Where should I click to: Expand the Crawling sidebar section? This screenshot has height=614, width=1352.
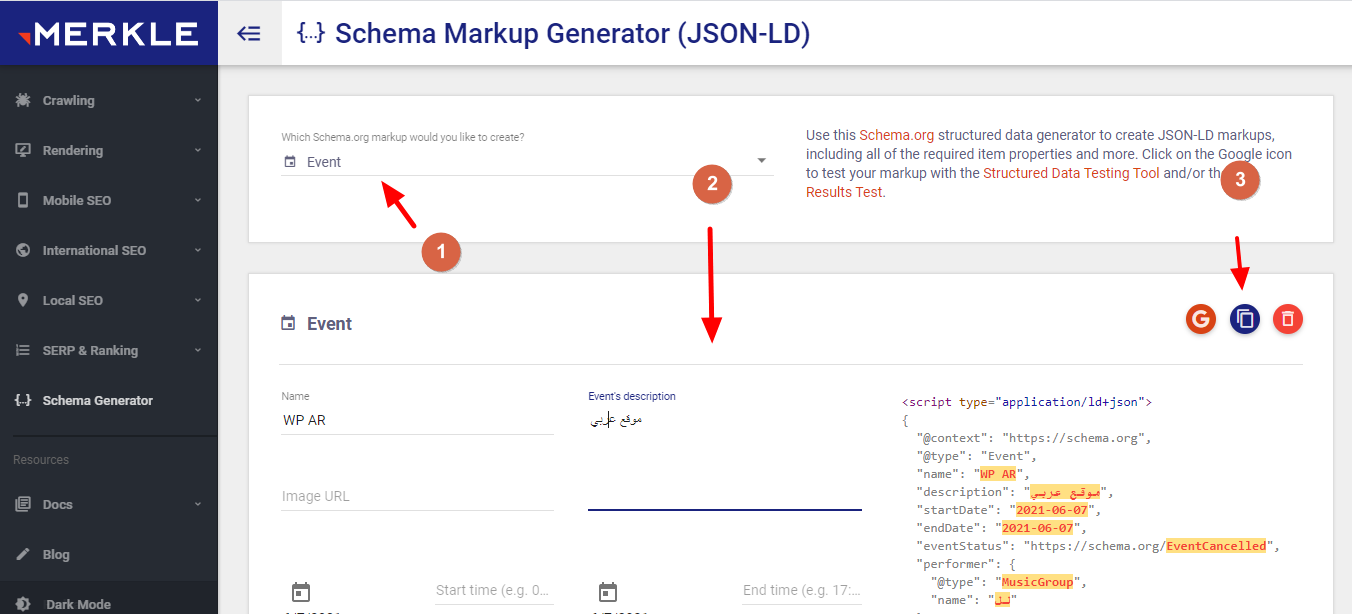click(108, 100)
